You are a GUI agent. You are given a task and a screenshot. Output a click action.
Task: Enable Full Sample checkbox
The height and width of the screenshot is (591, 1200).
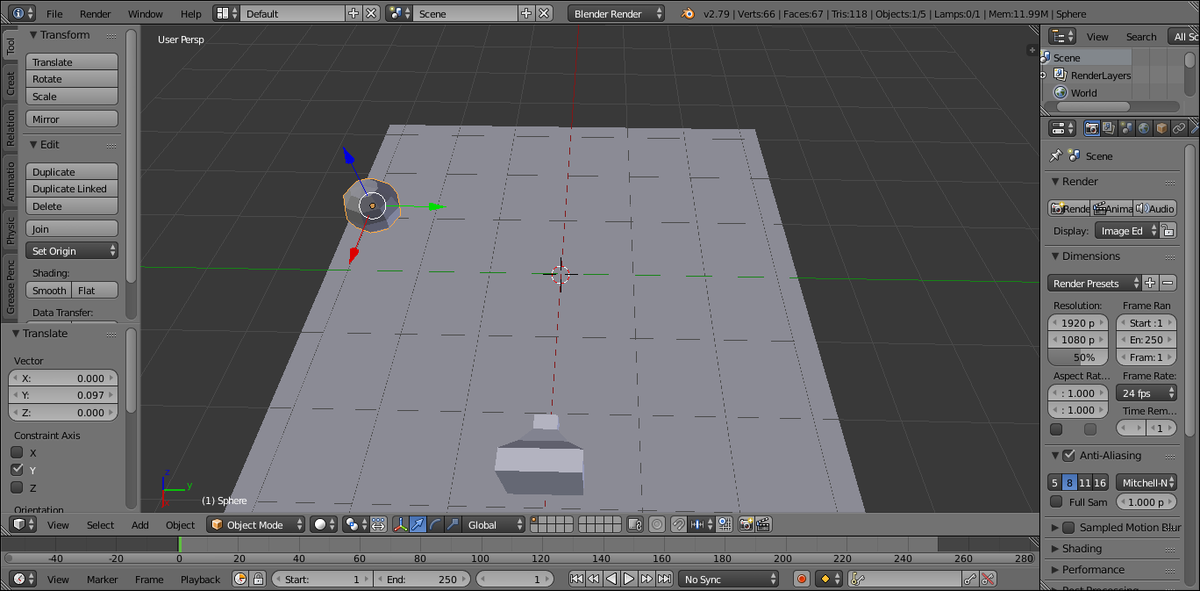click(1056, 502)
